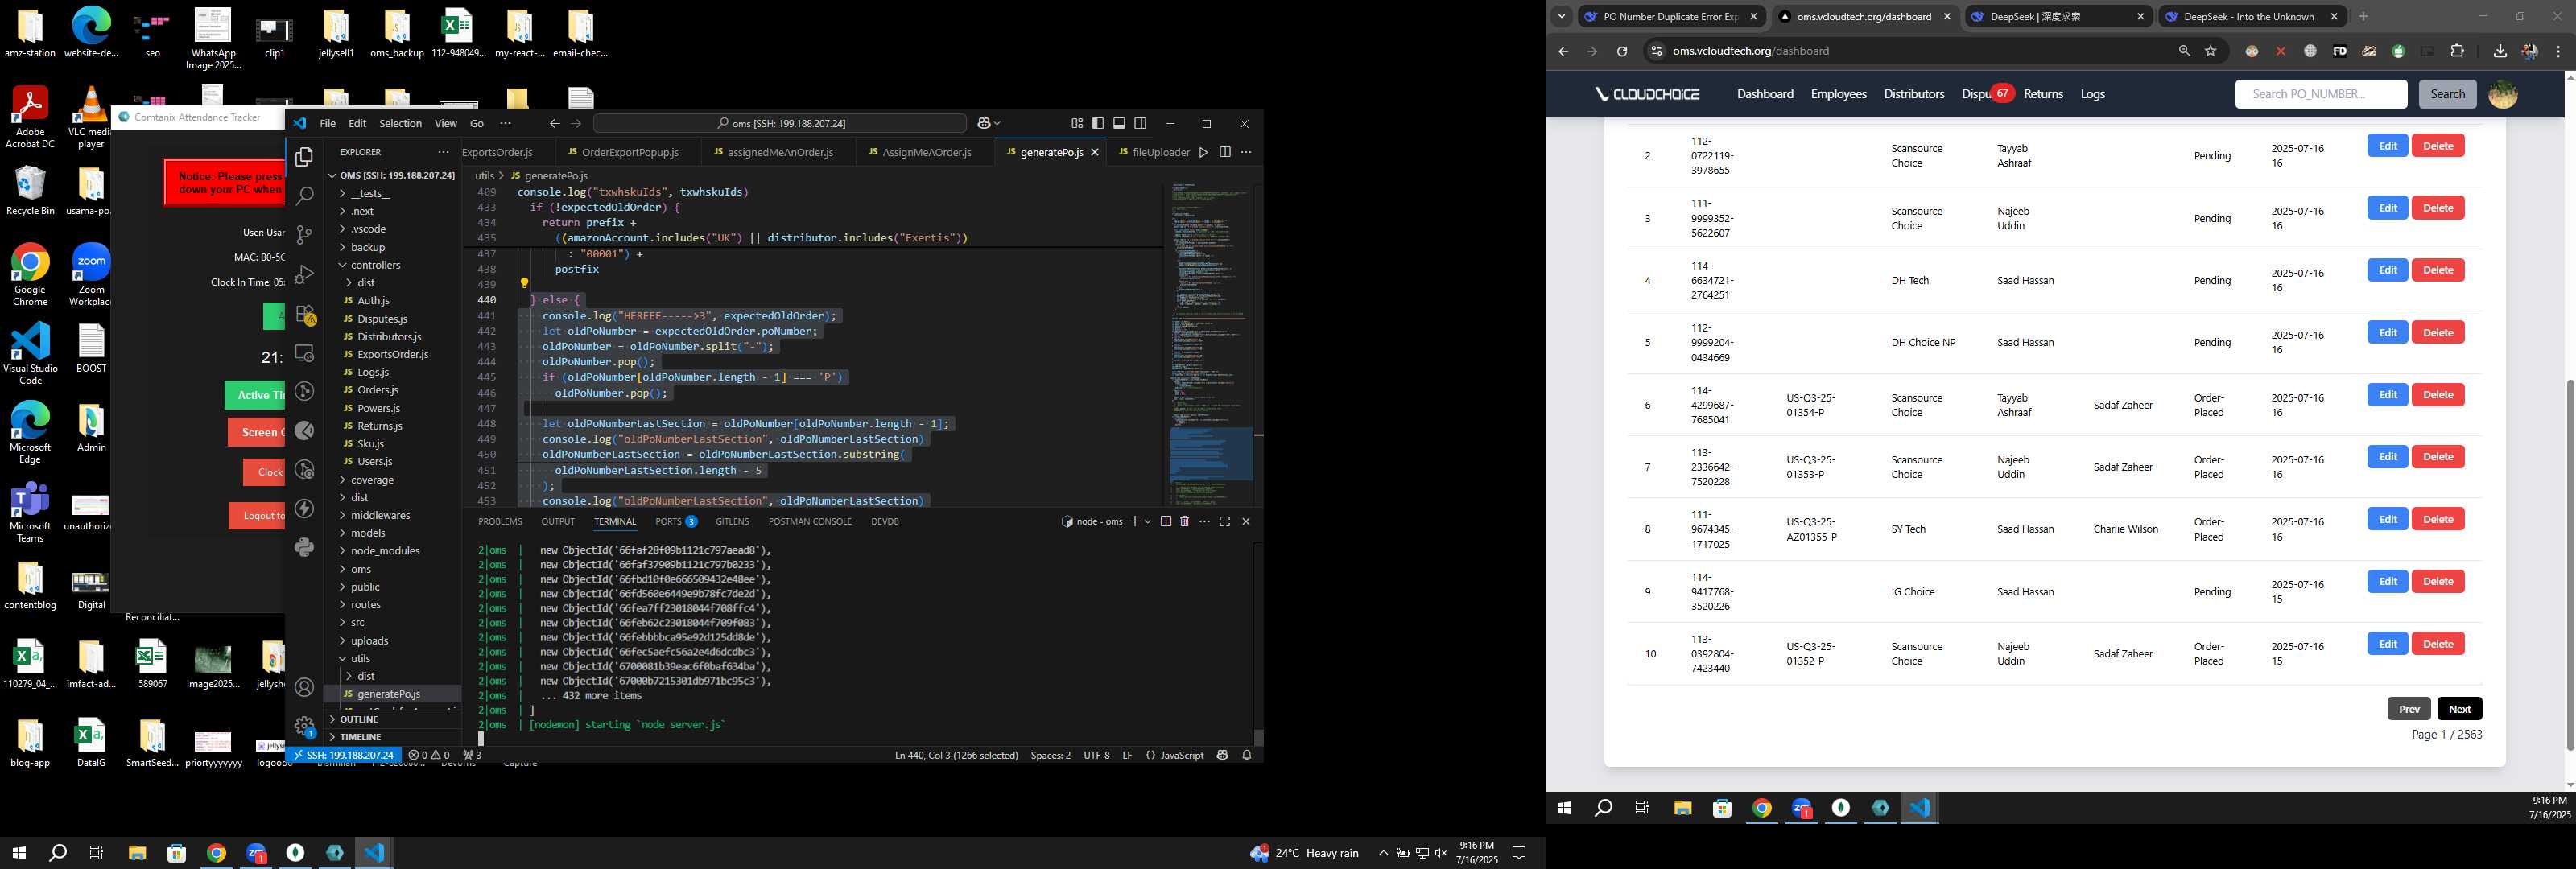
Task: Kill terminal with the trash icon
Action: pyautogui.click(x=1184, y=521)
